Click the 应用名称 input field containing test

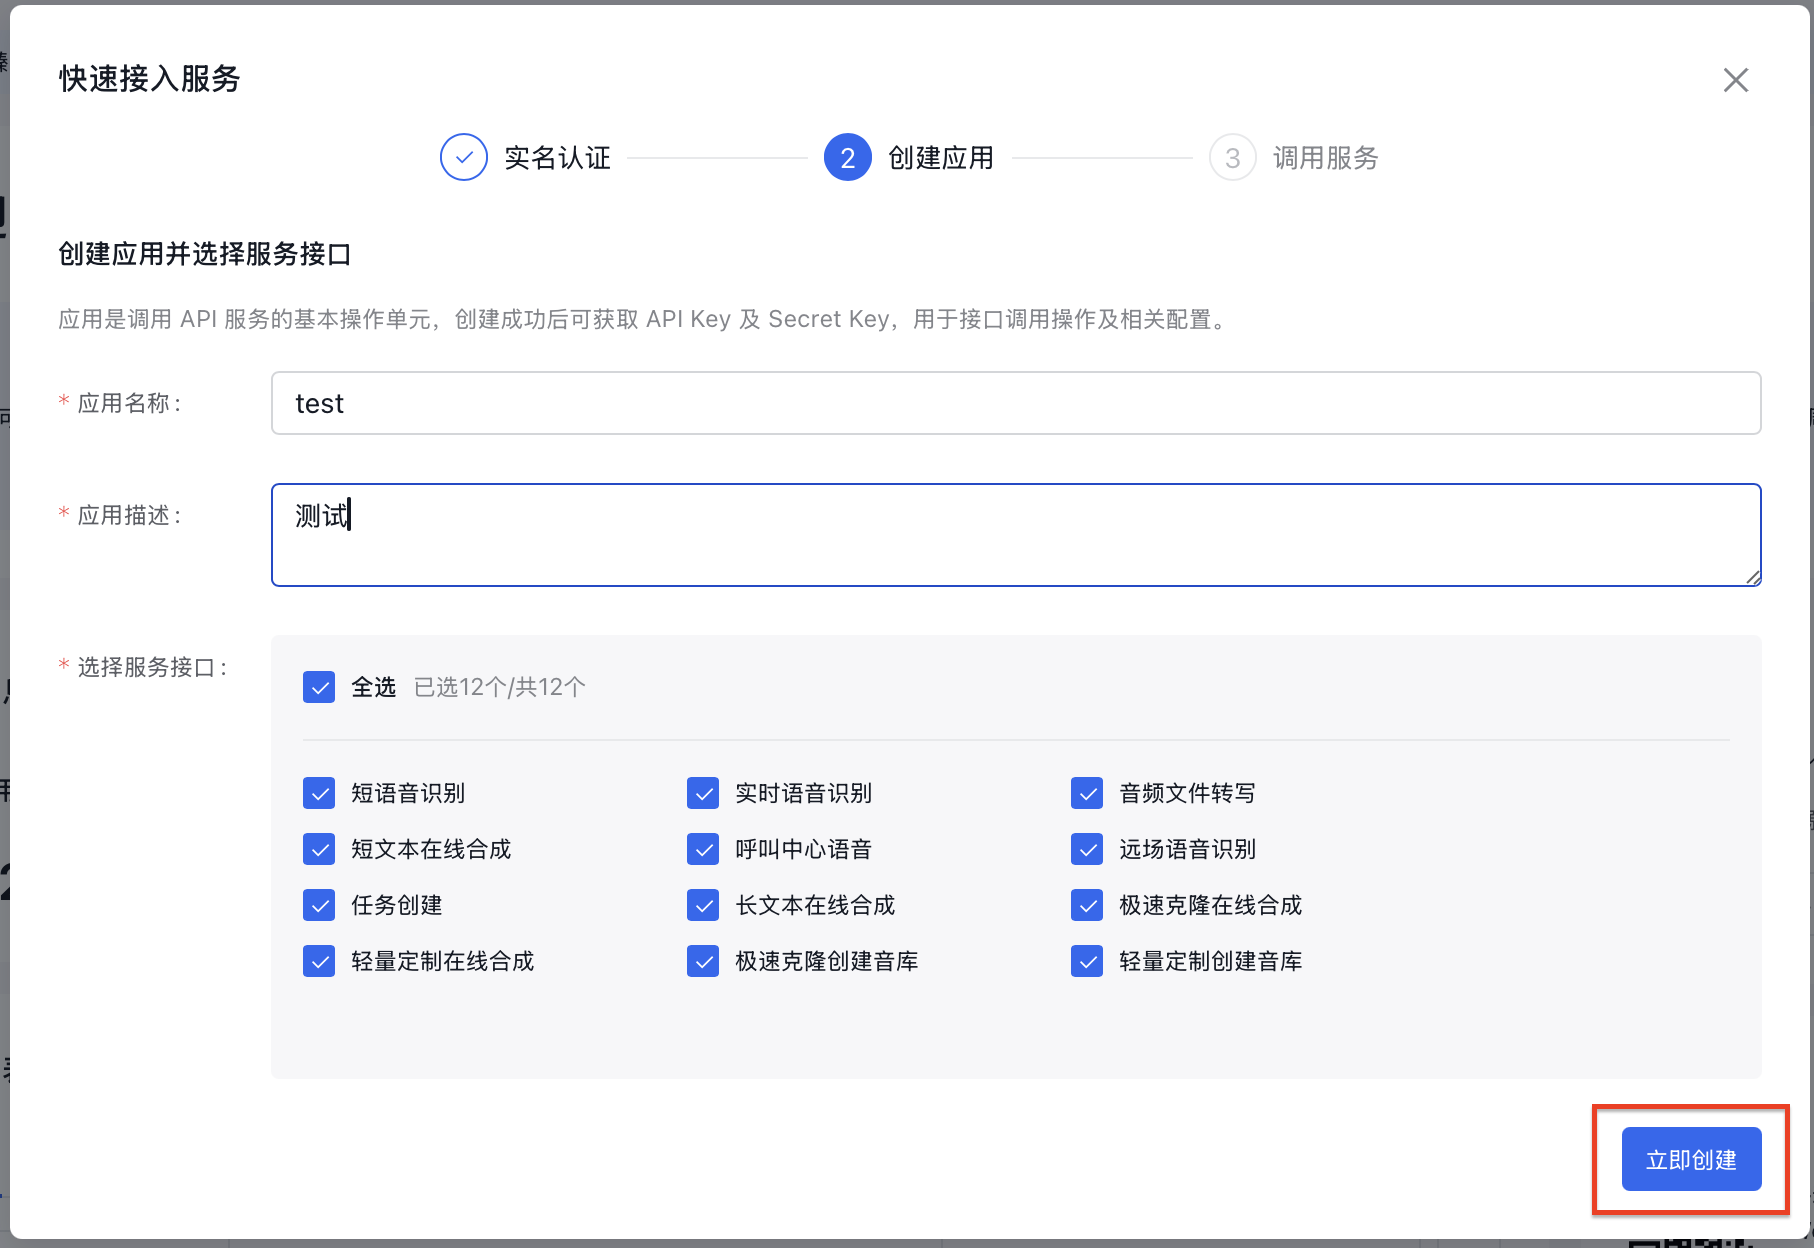[1016, 403]
